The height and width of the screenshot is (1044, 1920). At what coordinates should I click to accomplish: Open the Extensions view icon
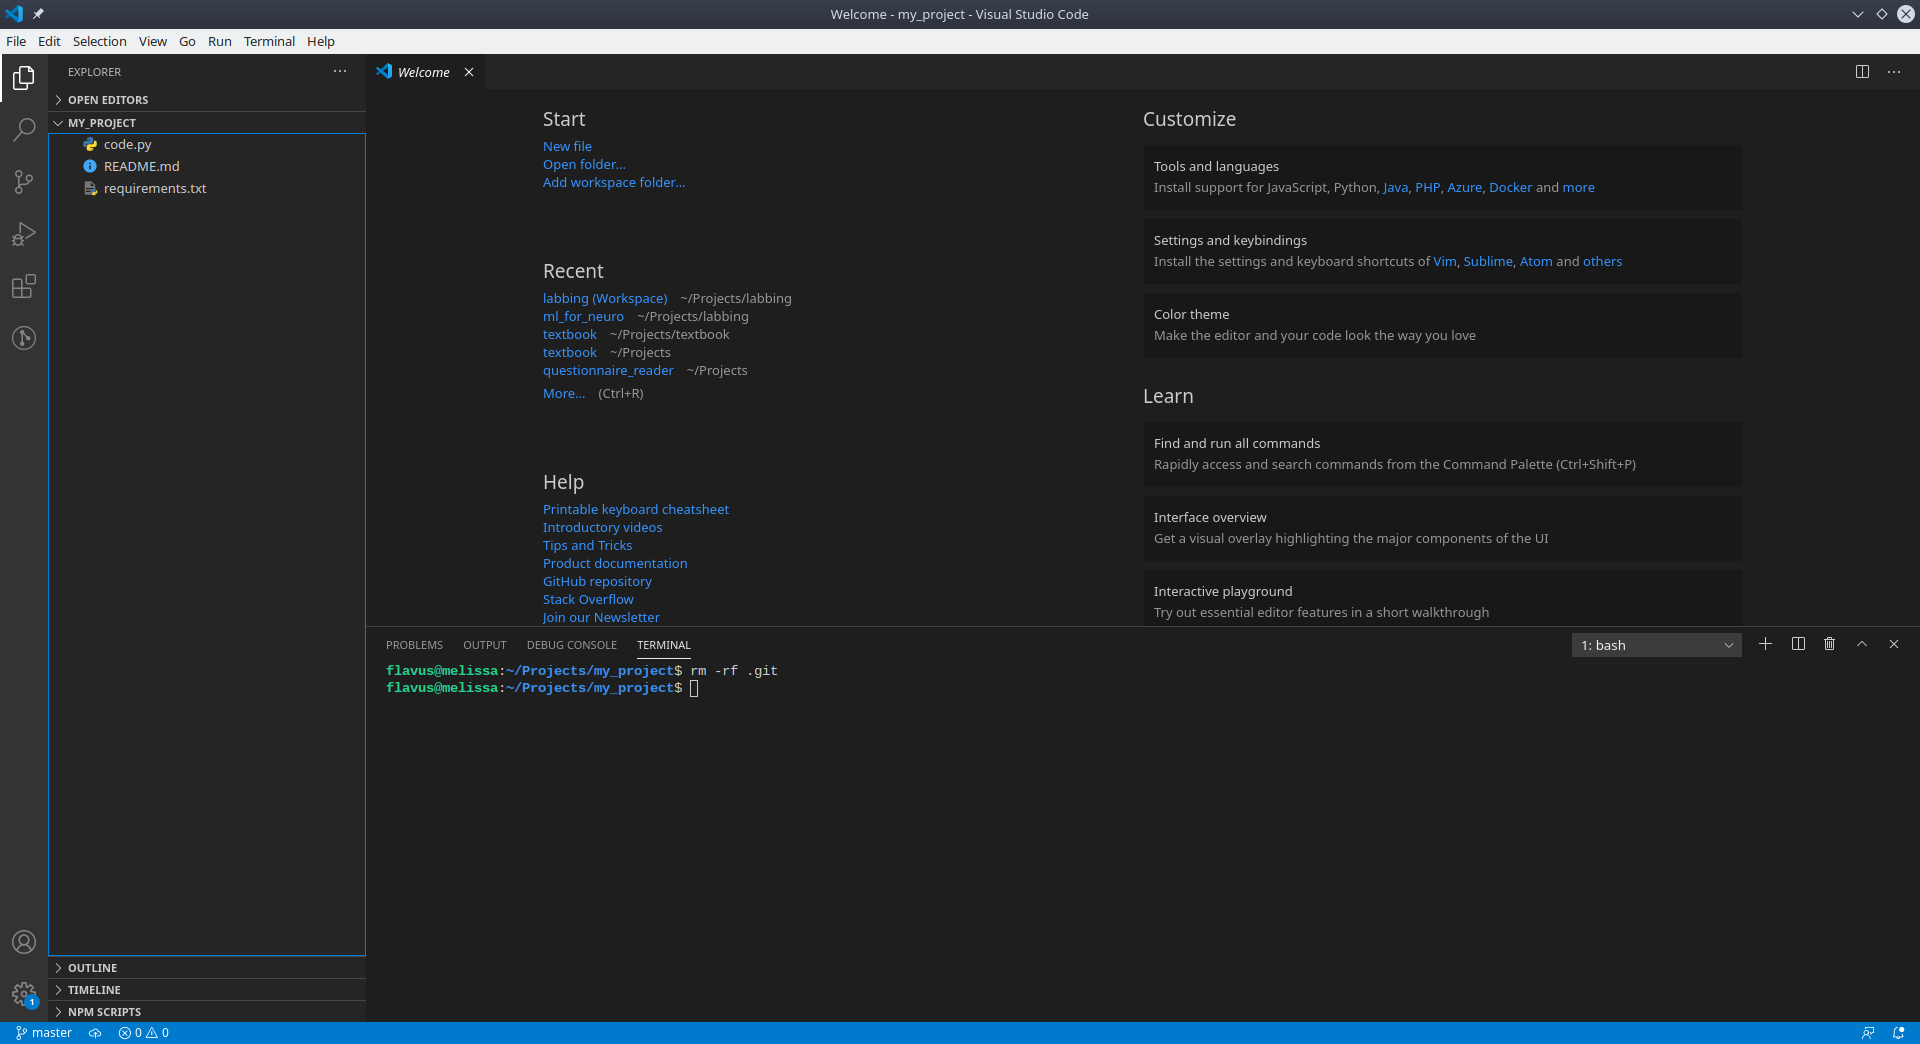(x=24, y=287)
